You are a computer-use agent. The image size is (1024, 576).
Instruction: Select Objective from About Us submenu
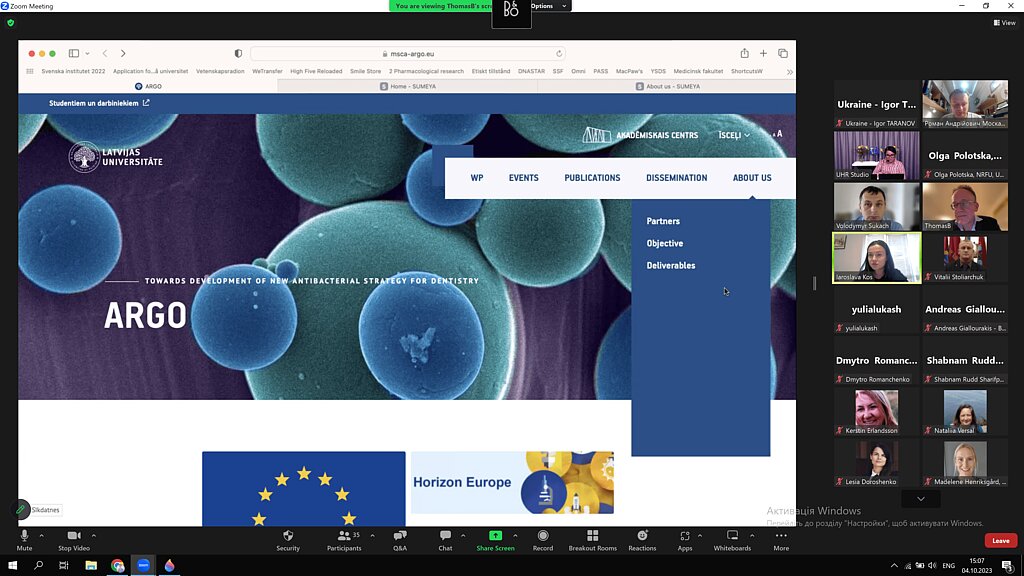pos(665,244)
